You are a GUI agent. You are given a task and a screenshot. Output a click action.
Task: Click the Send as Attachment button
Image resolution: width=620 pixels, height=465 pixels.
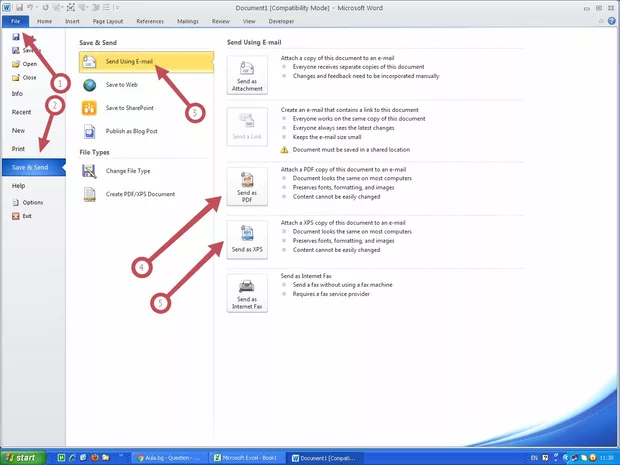[x=247, y=75]
